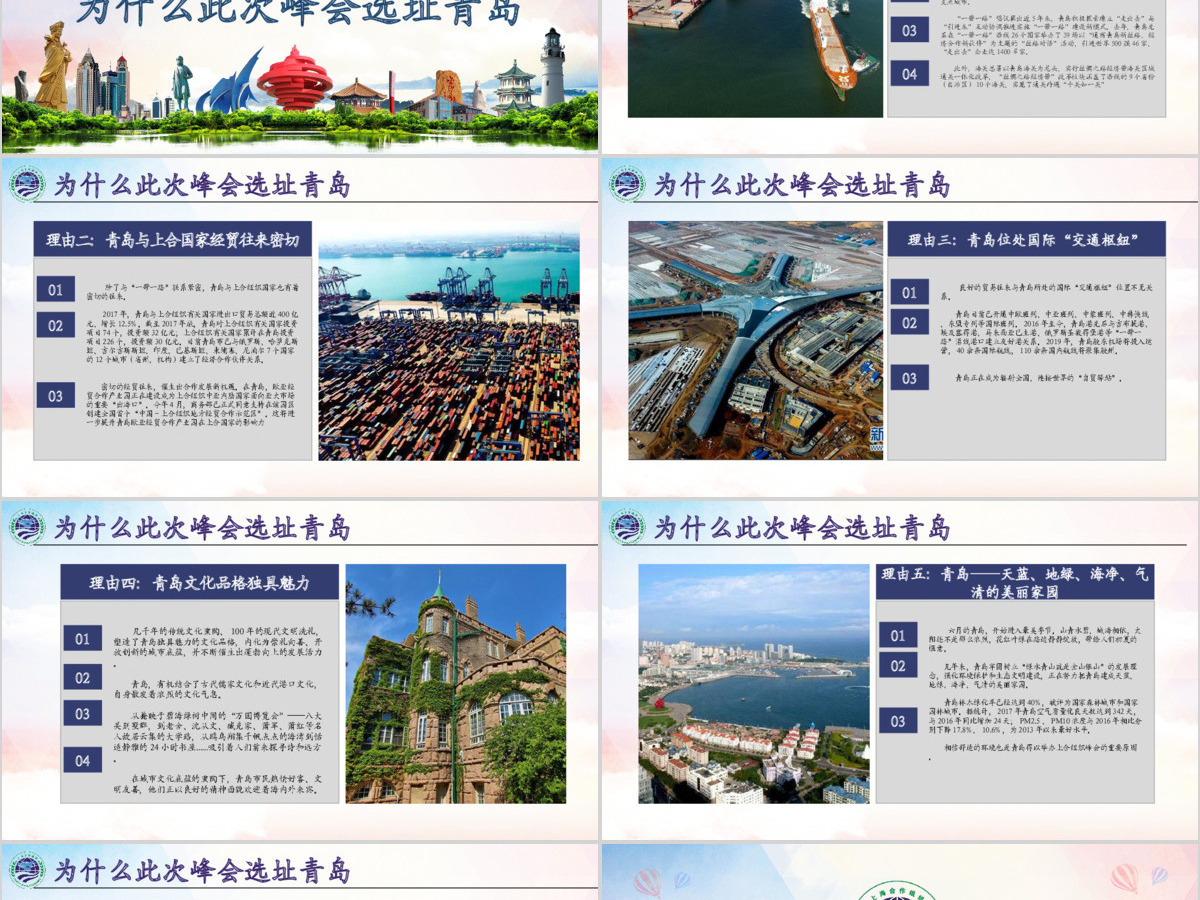Click the 03 badge on the top-right harbor slide
1200x900 pixels.
tap(909, 30)
